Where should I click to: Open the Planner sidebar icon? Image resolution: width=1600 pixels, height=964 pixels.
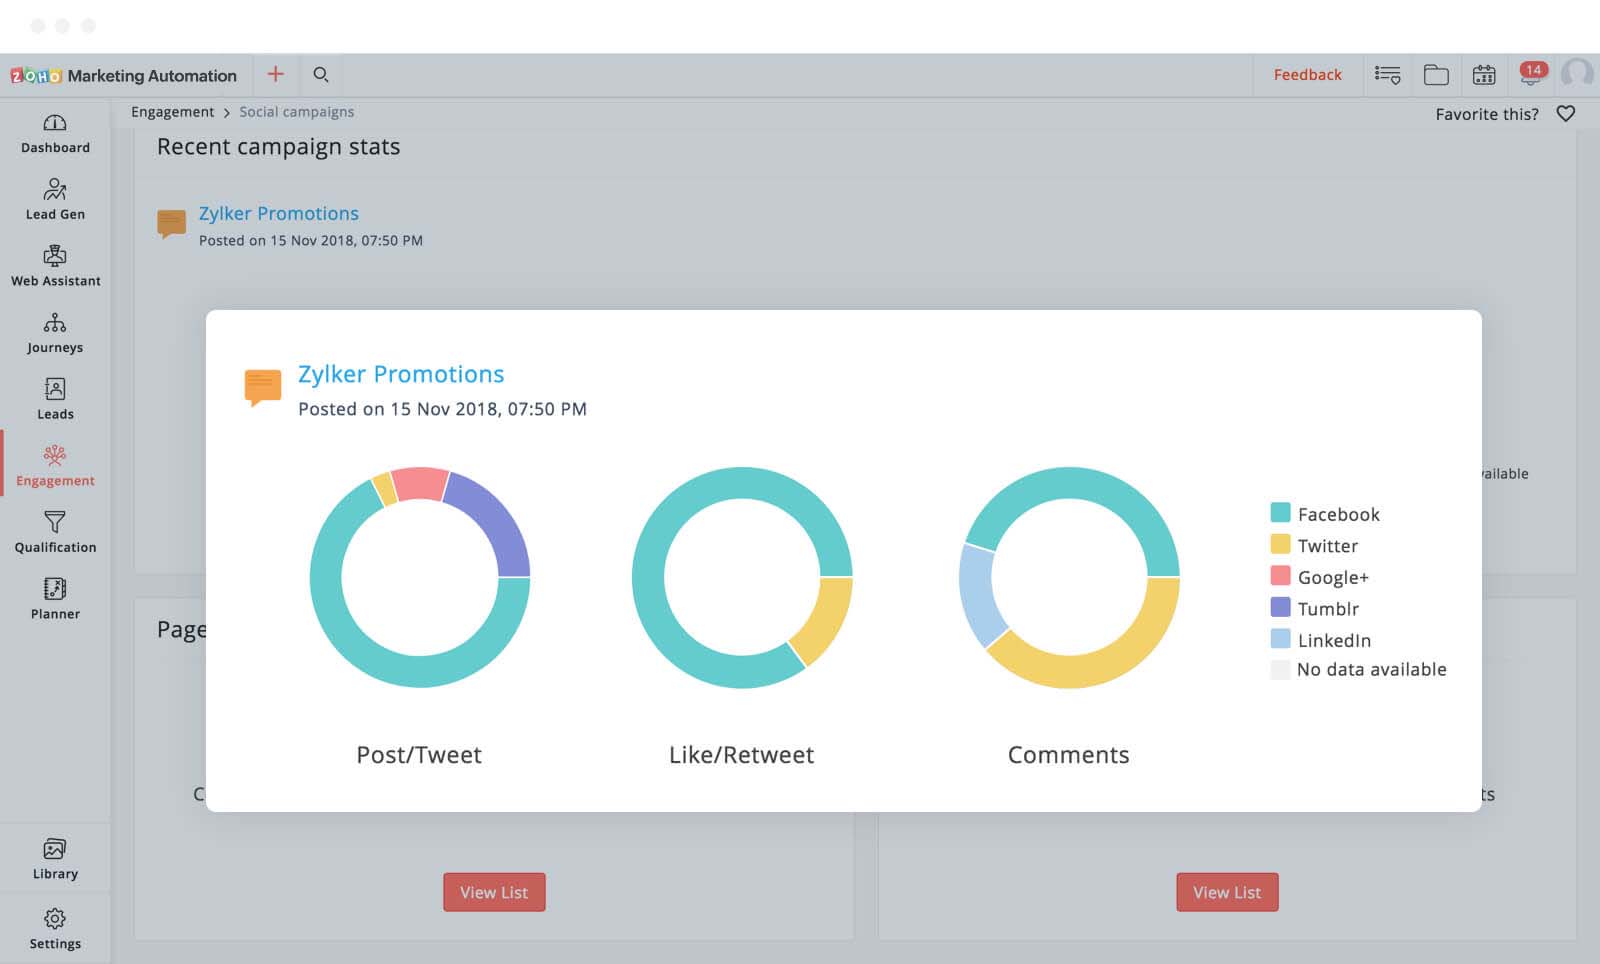click(55, 589)
